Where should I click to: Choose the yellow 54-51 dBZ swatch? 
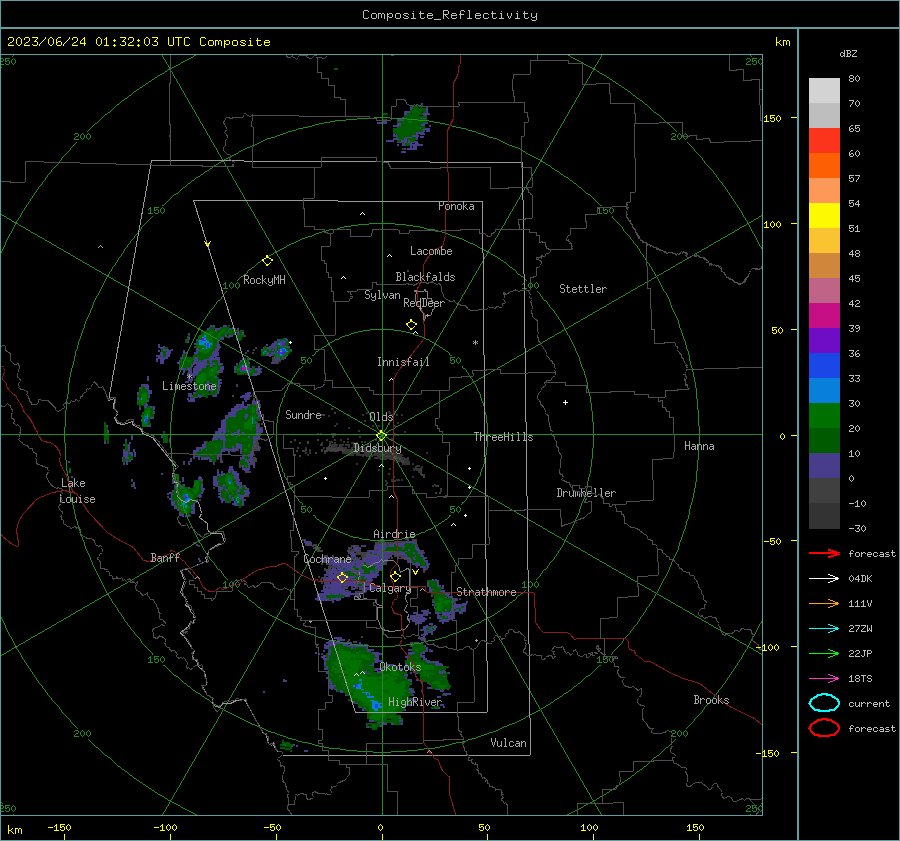click(x=824, y=216)
